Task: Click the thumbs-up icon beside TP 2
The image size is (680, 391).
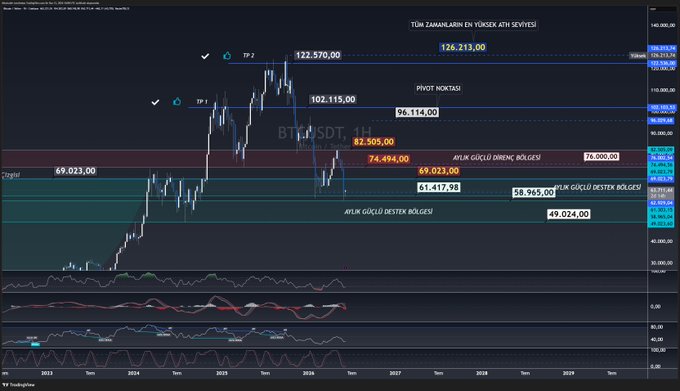Action: (x=227, y=55)
